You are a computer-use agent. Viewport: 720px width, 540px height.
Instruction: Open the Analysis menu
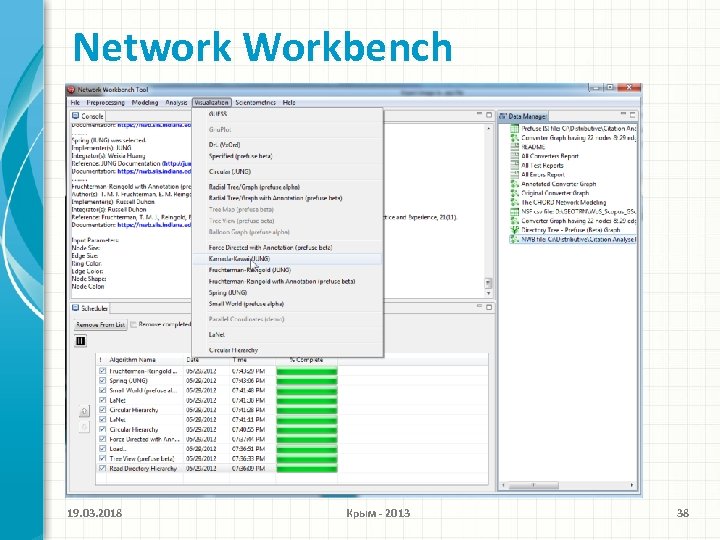coord(176,102)
